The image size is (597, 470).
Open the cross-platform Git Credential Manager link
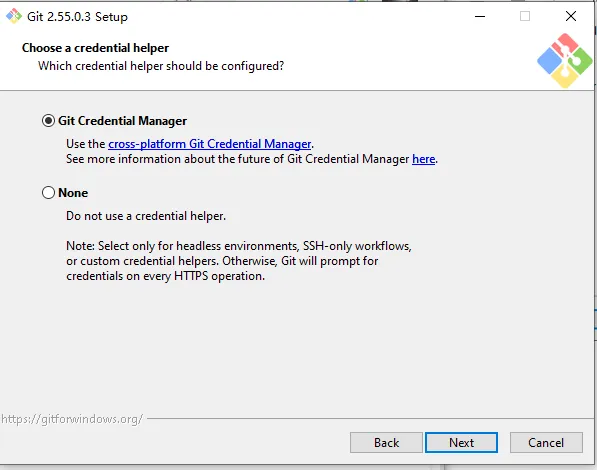click(x=210, y=144)
